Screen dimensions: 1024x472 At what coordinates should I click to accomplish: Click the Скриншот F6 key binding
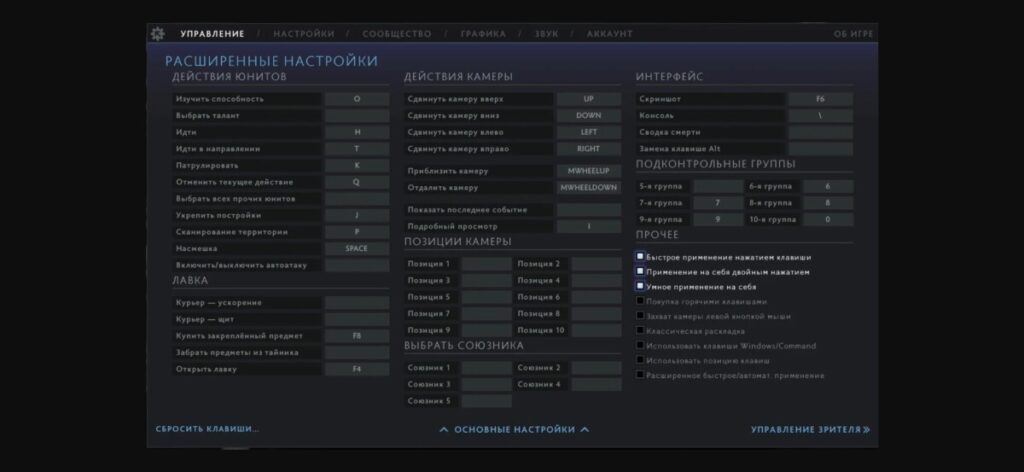(x=820, y=99)
